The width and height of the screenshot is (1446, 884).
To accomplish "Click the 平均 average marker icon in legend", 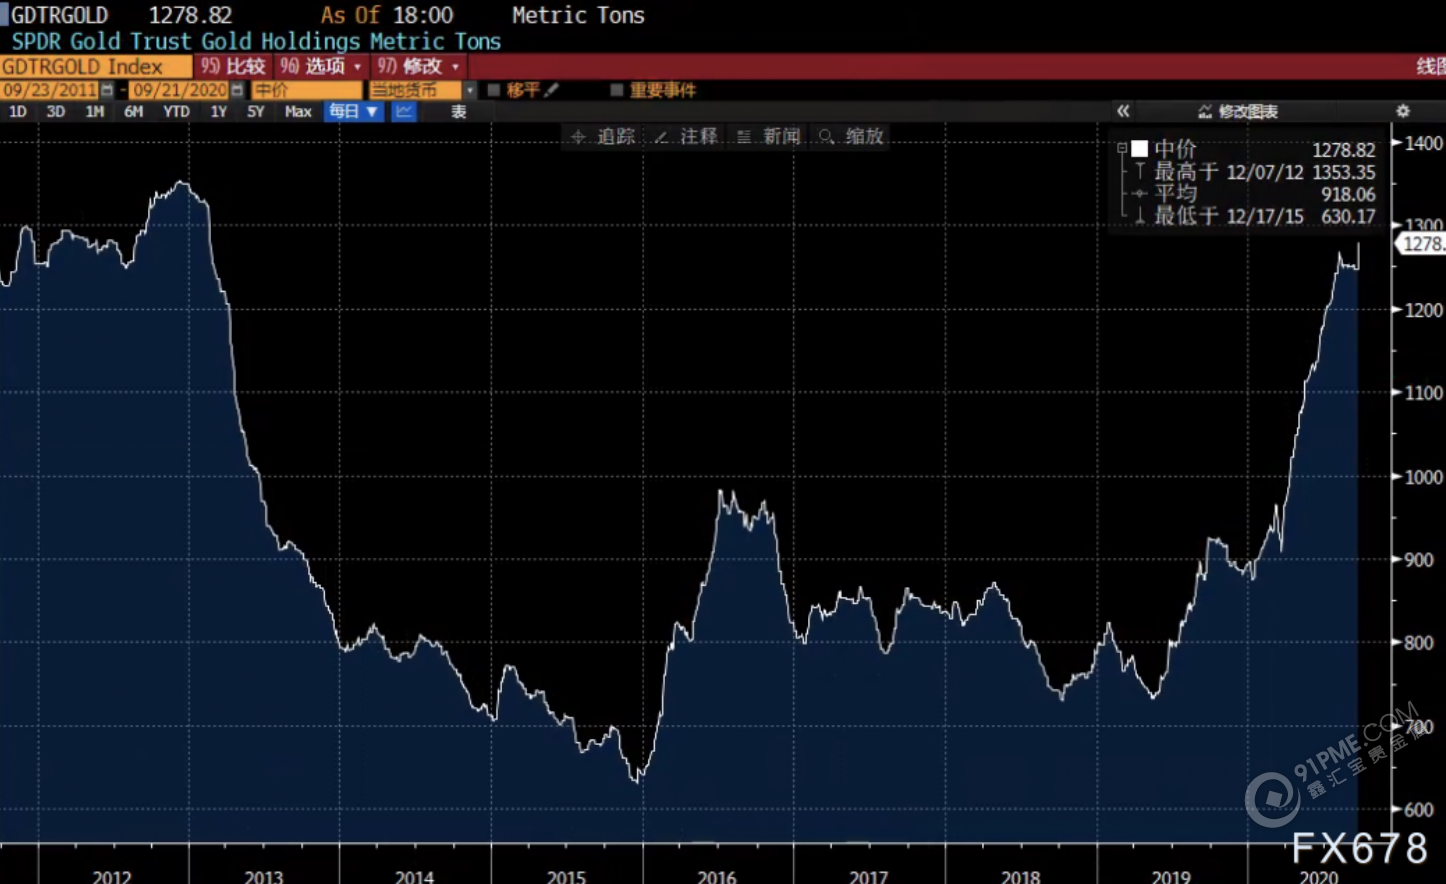I will click(x=1139, y=194).
